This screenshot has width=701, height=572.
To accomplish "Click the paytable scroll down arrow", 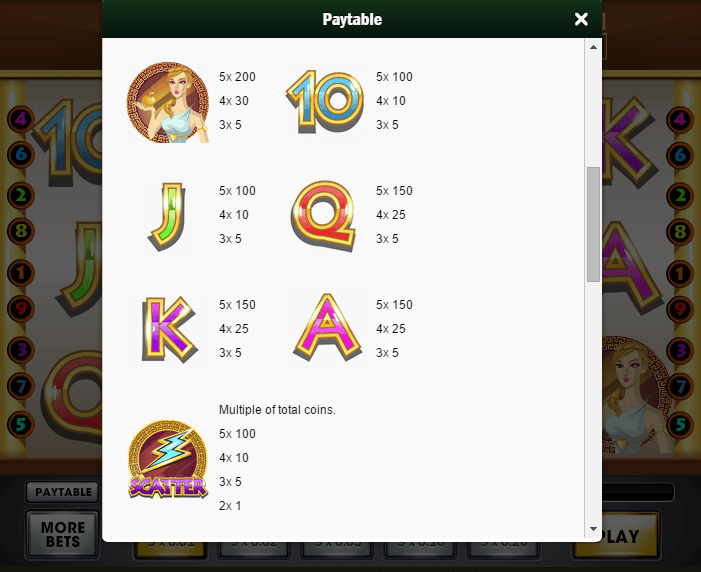I will [593, 529].
